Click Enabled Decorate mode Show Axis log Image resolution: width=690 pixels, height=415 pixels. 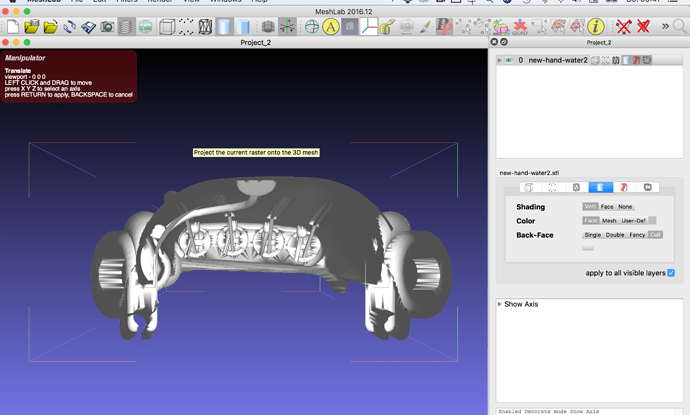point(548,411)
